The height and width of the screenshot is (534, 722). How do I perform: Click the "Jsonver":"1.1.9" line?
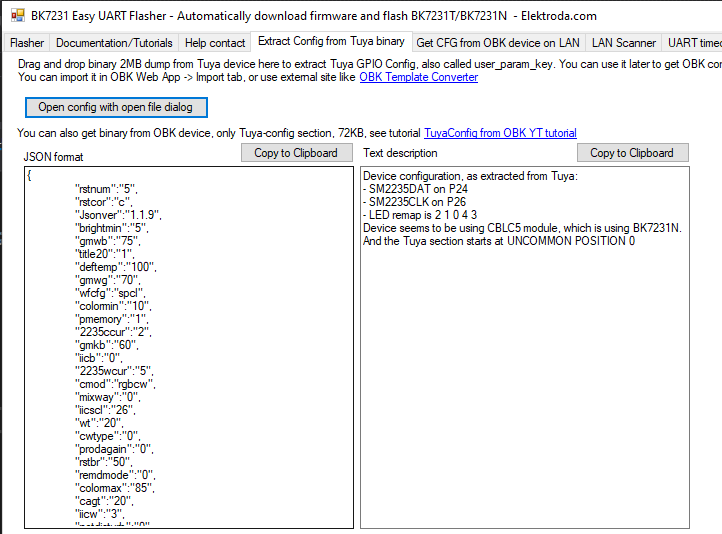click(x=118, y=215)
